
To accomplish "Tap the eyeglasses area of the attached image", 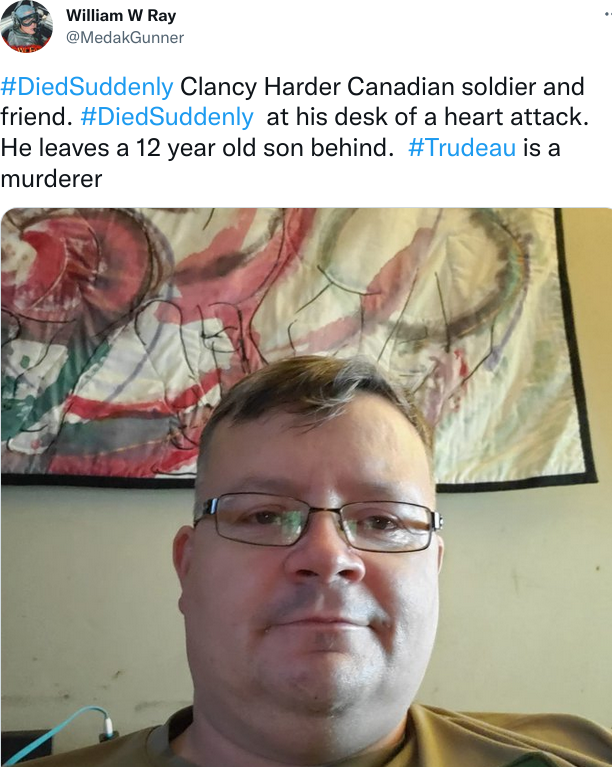I will [x=318, y=522].
